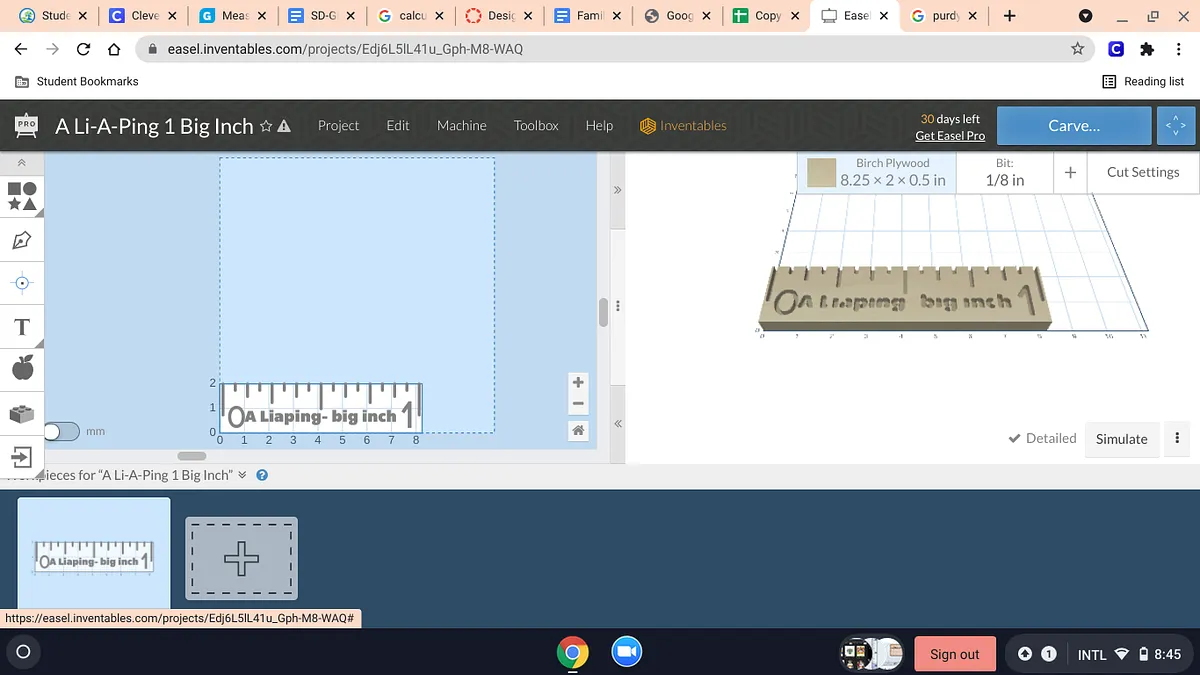Choose the Drill point tool
The width and height of the screenshot is (1200, 675).
pos(22,283)
